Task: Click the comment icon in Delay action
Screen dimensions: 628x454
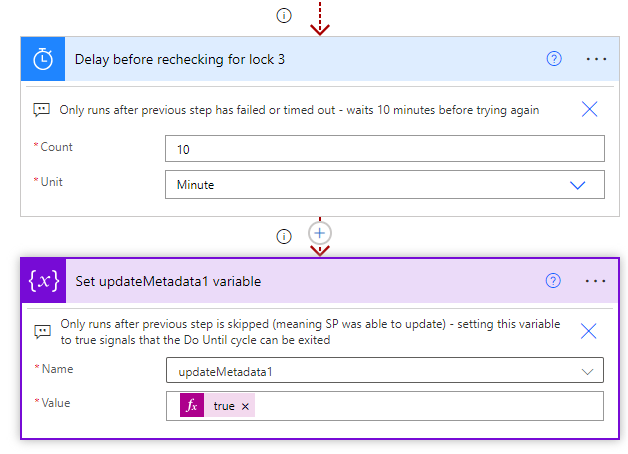Action: pos(42,110)
